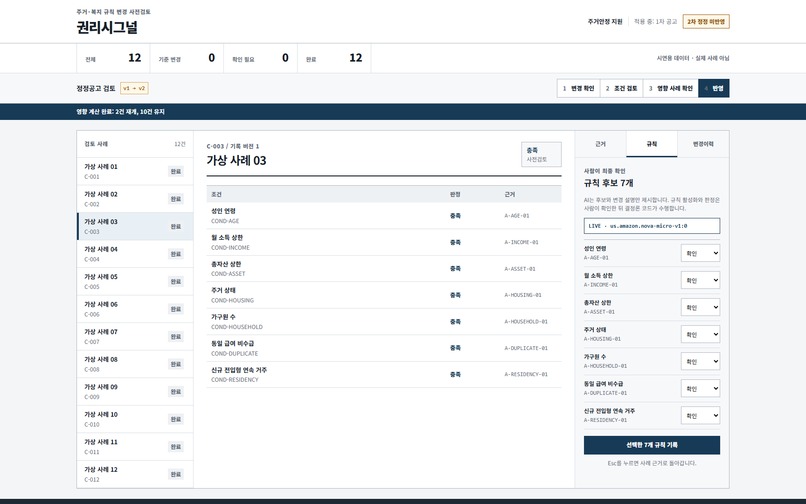
Task: Click the LIVE us.amazon.nova-micro-v1:0 field
Action: pos(651,226)
